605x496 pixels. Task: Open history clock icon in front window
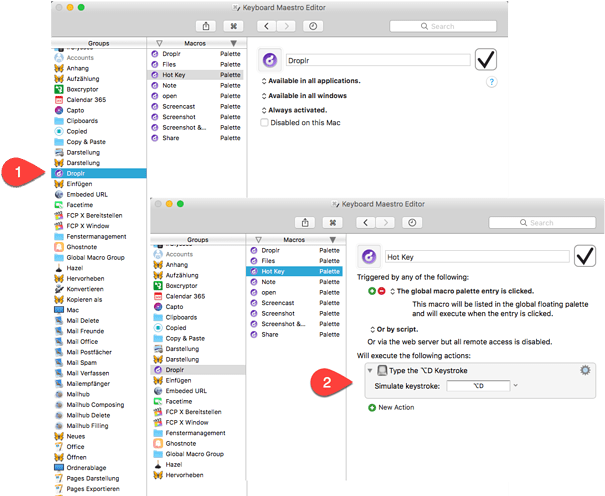coord(412,223)
